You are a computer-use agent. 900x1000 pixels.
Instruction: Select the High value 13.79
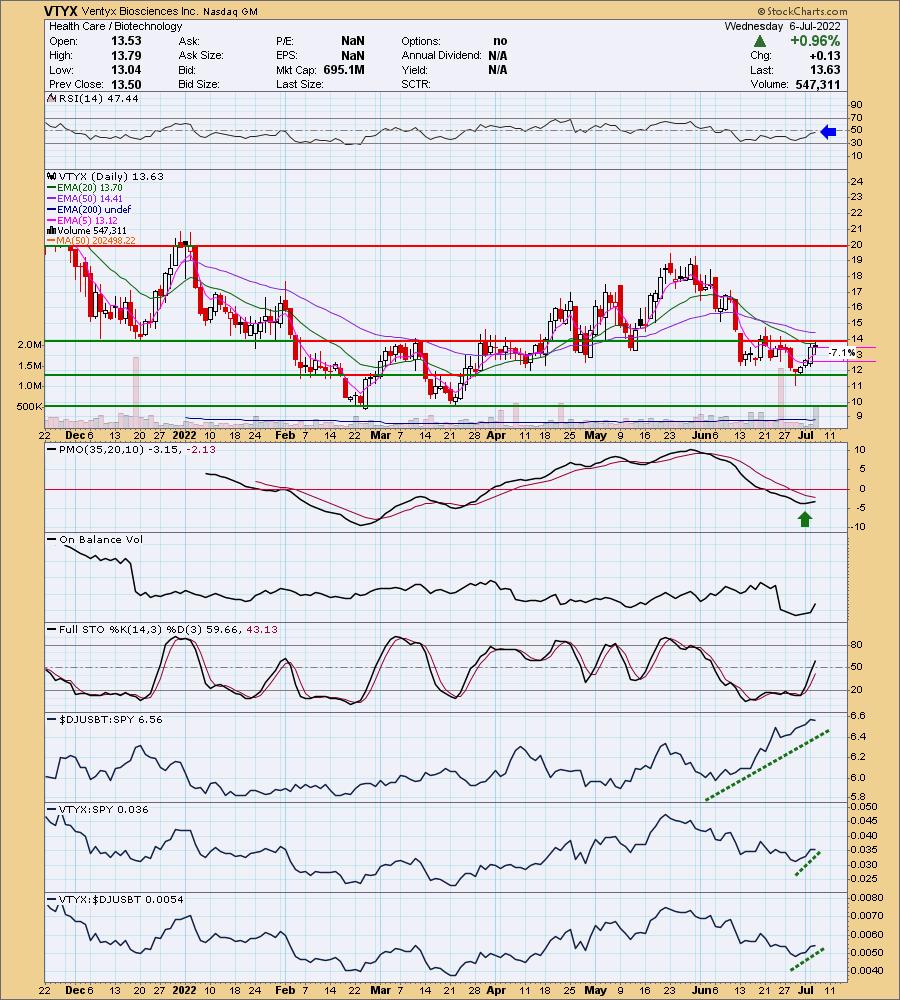pos(126,55)
